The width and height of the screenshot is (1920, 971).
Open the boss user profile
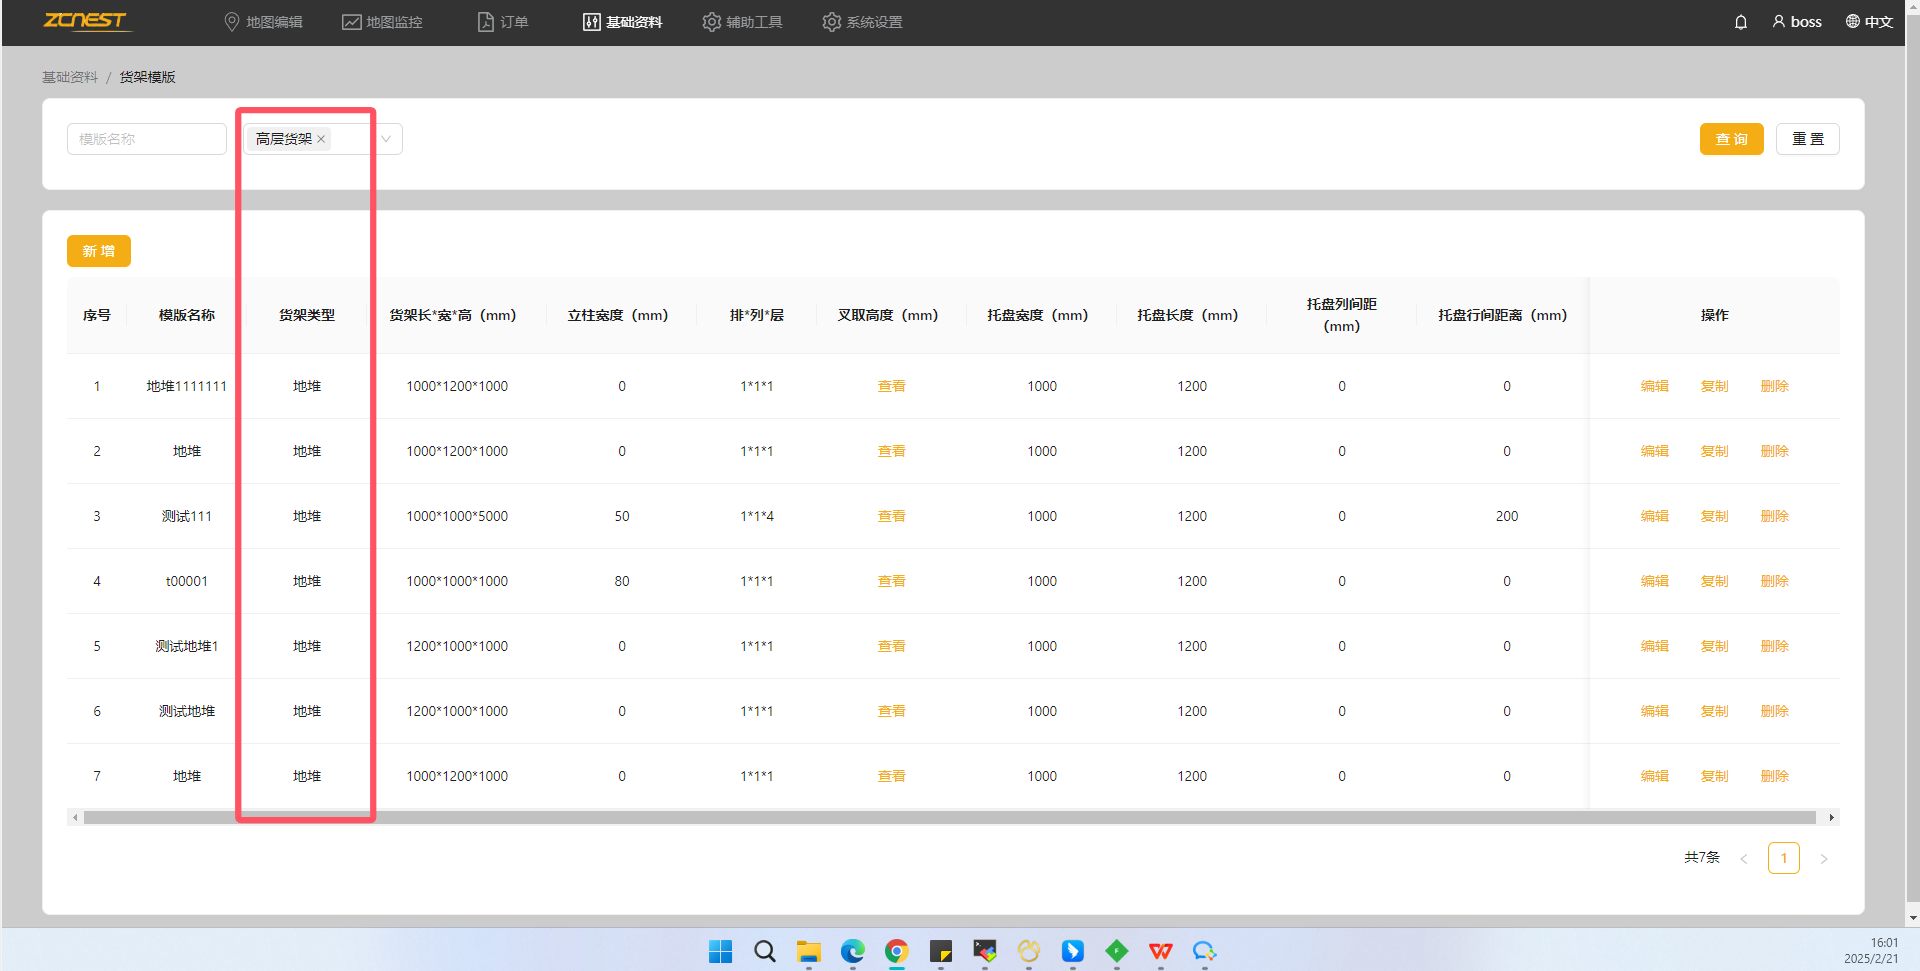coord(1797,22)
